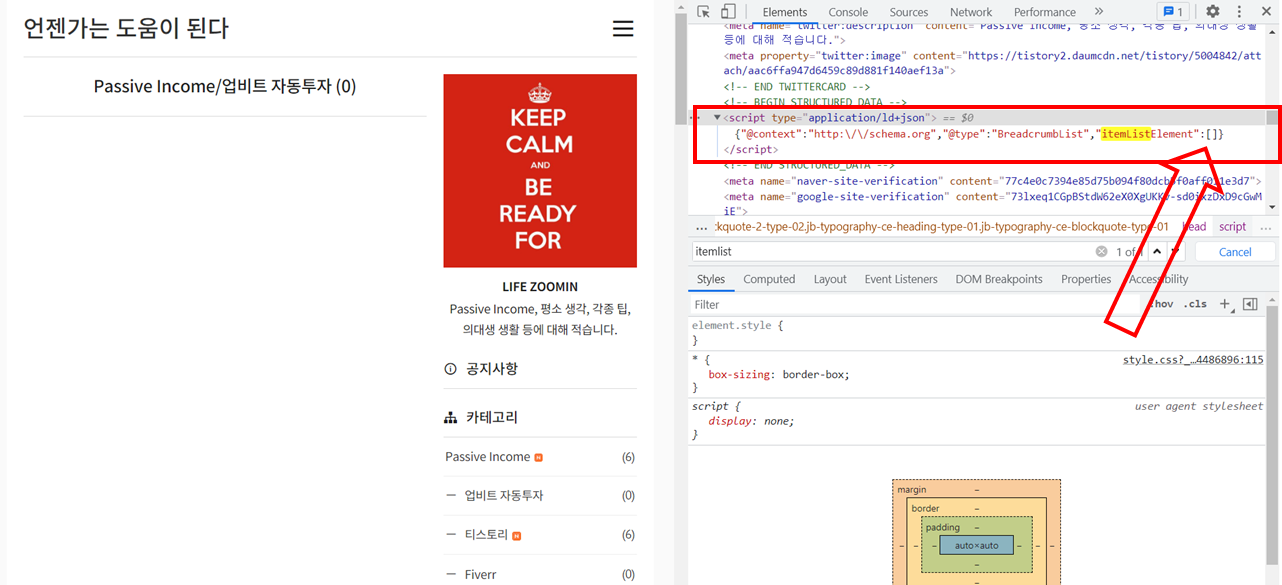Click the Elements tree vertical scrollbar thumb

coord(1272,118)
